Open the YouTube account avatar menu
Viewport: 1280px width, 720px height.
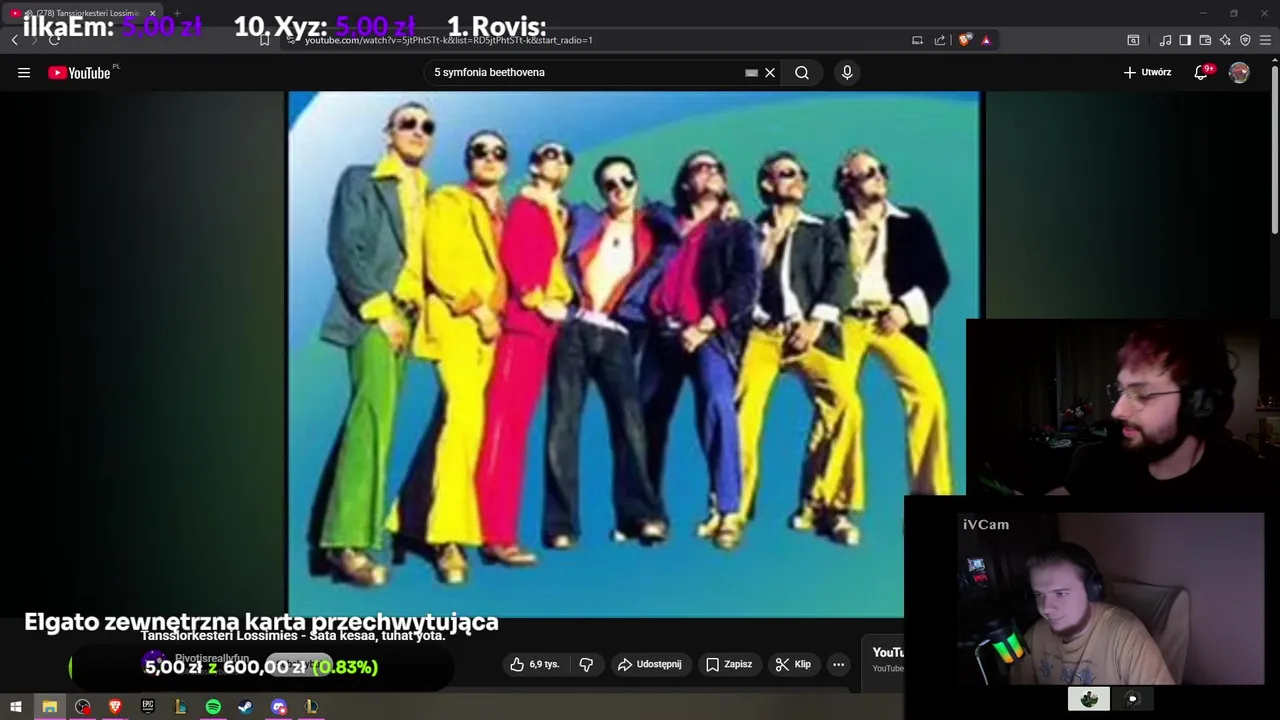click(x=1239, y=72)
